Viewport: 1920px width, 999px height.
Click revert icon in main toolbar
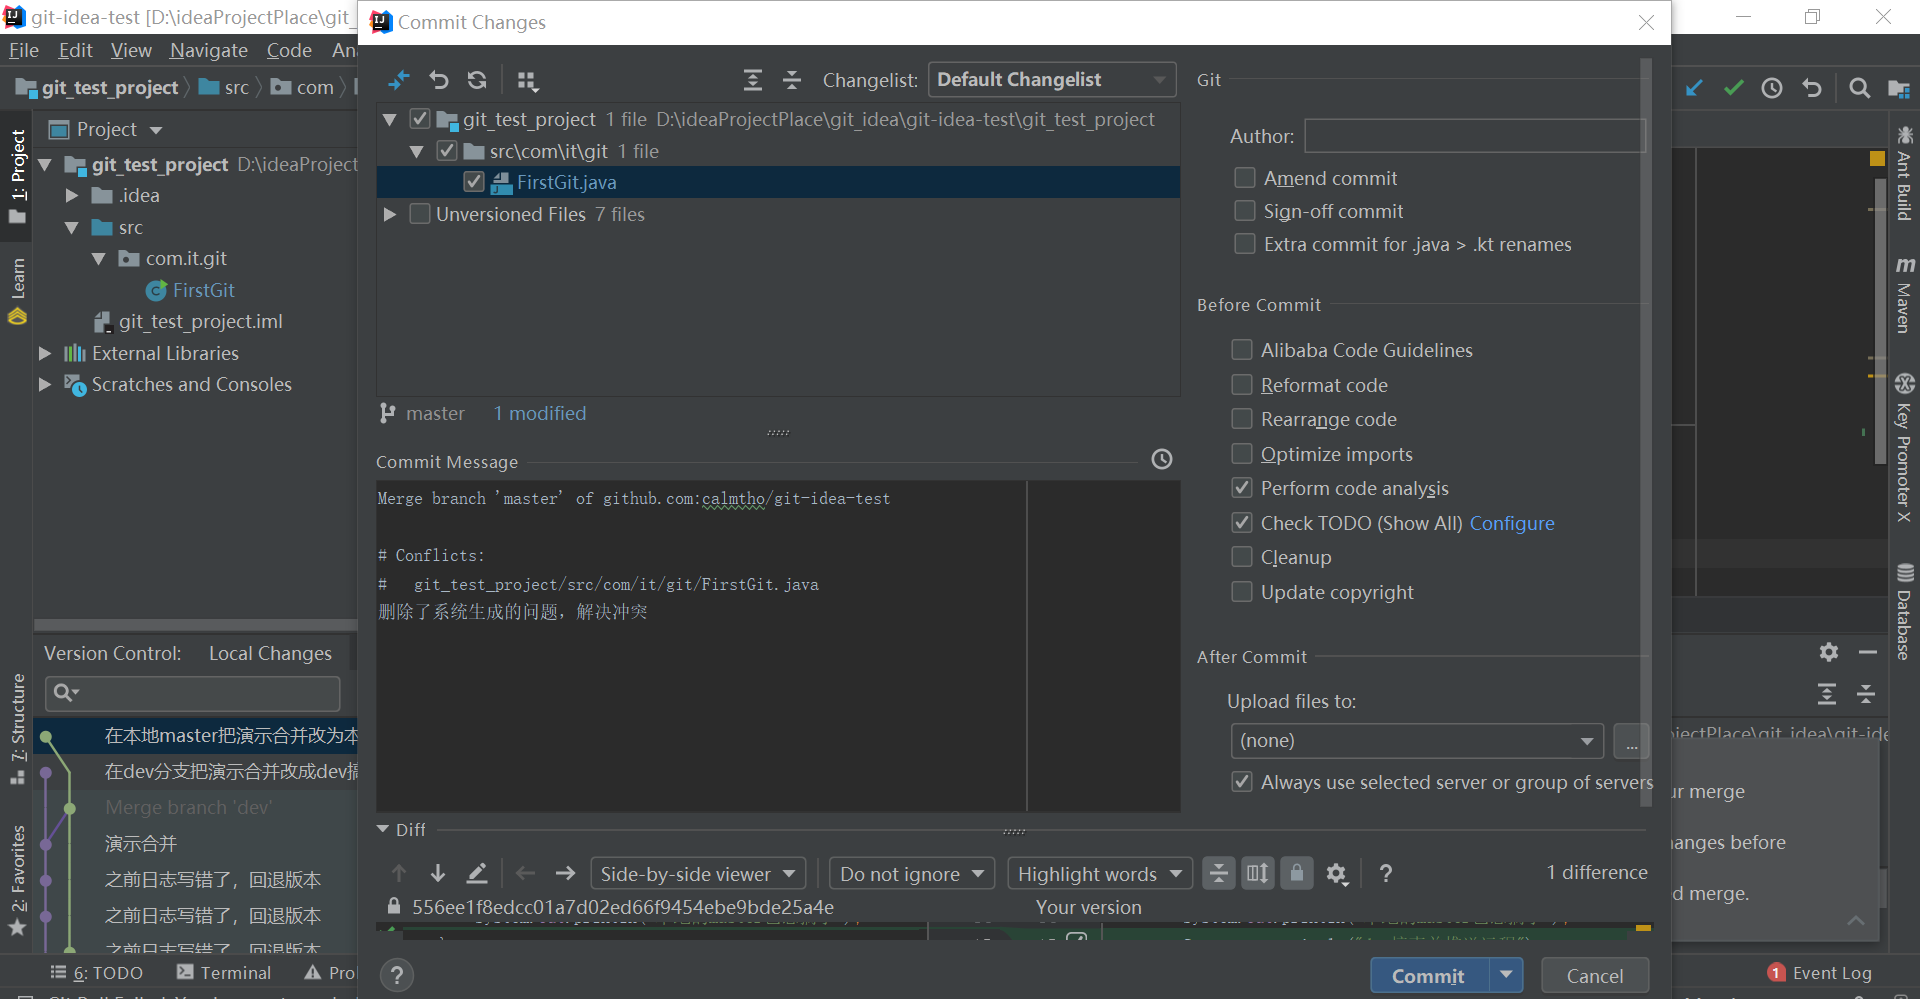coord(1811,88)
